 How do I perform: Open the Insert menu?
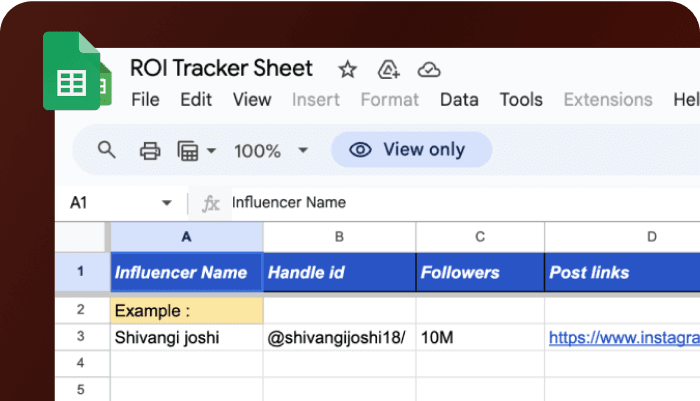316,100
